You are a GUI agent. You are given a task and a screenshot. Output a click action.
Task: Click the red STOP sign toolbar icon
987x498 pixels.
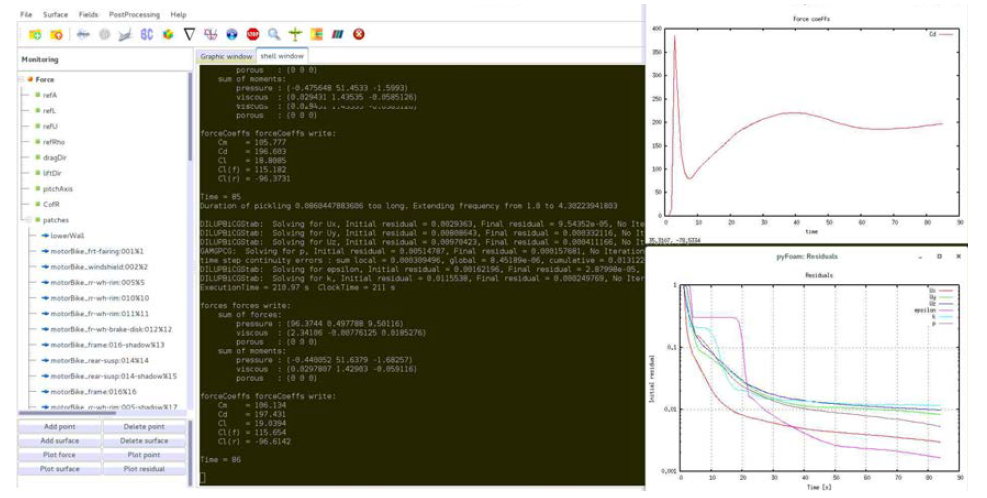[252, 34]
